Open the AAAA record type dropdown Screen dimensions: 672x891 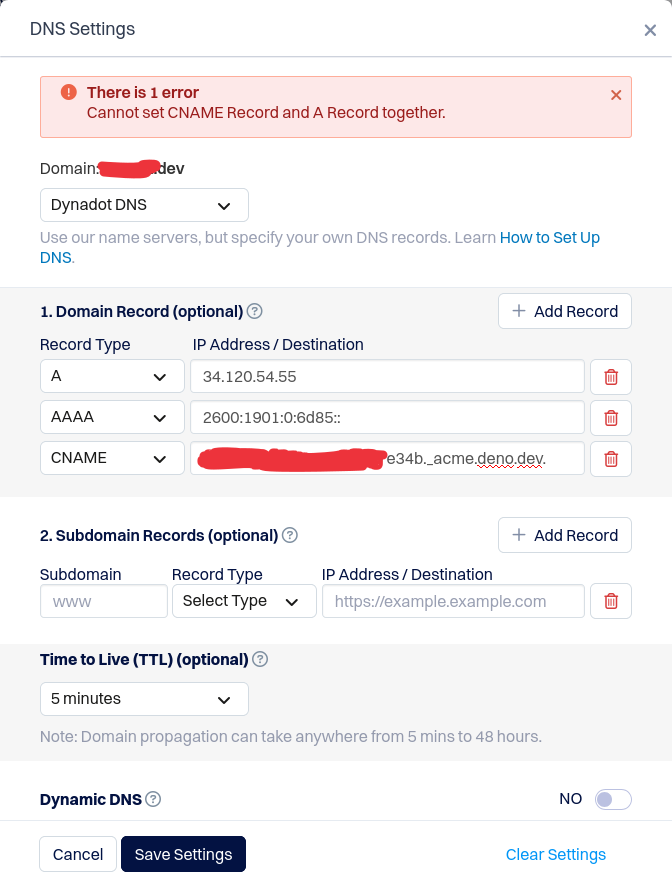tap(112, 417)
